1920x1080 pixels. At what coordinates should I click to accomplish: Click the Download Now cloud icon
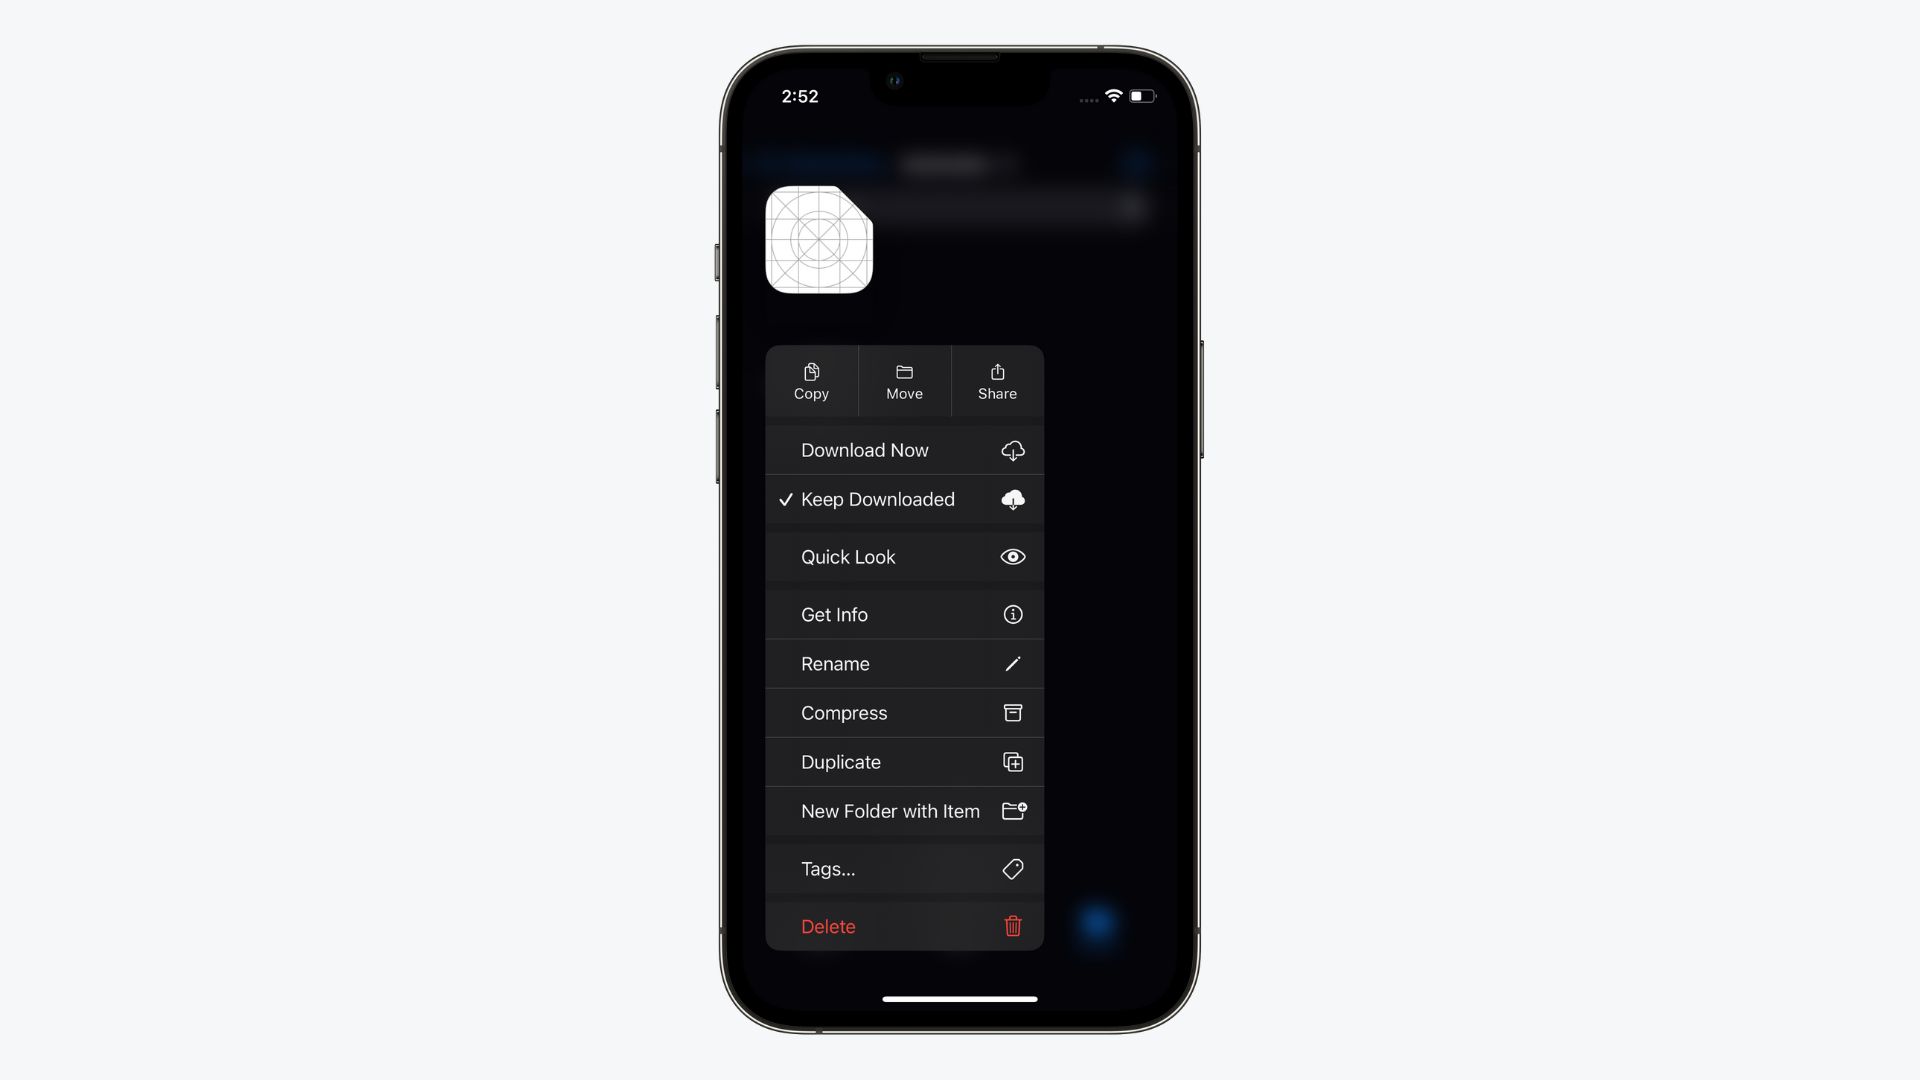point(1013,450)
